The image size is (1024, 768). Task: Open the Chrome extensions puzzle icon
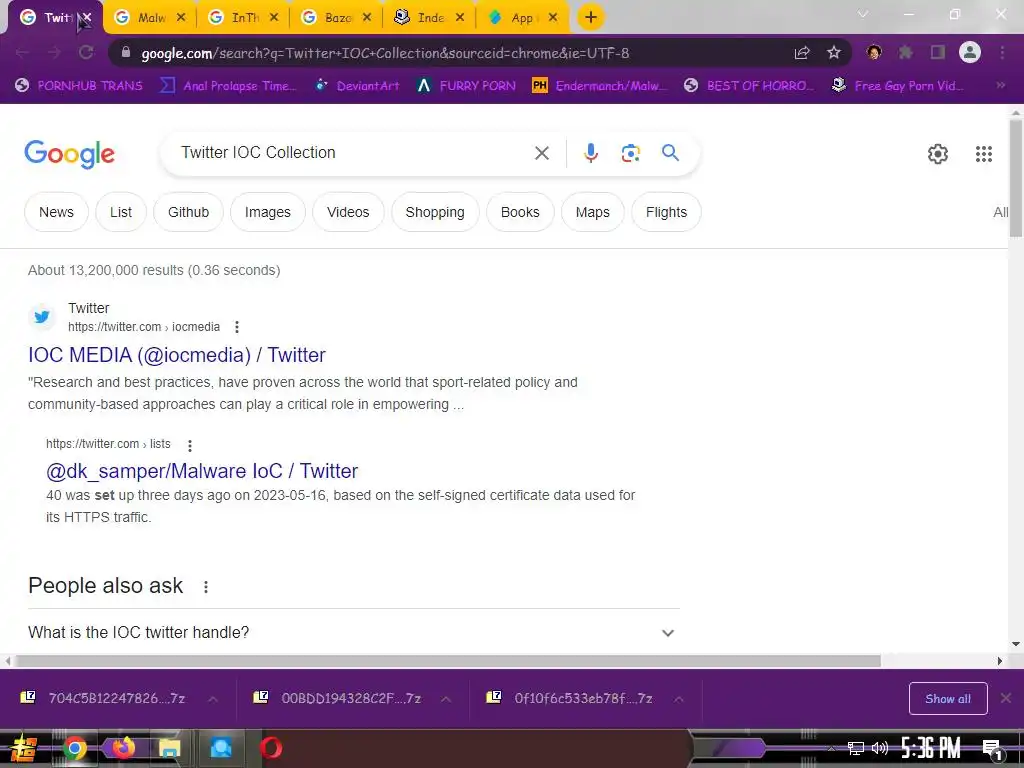pos(906,53)
